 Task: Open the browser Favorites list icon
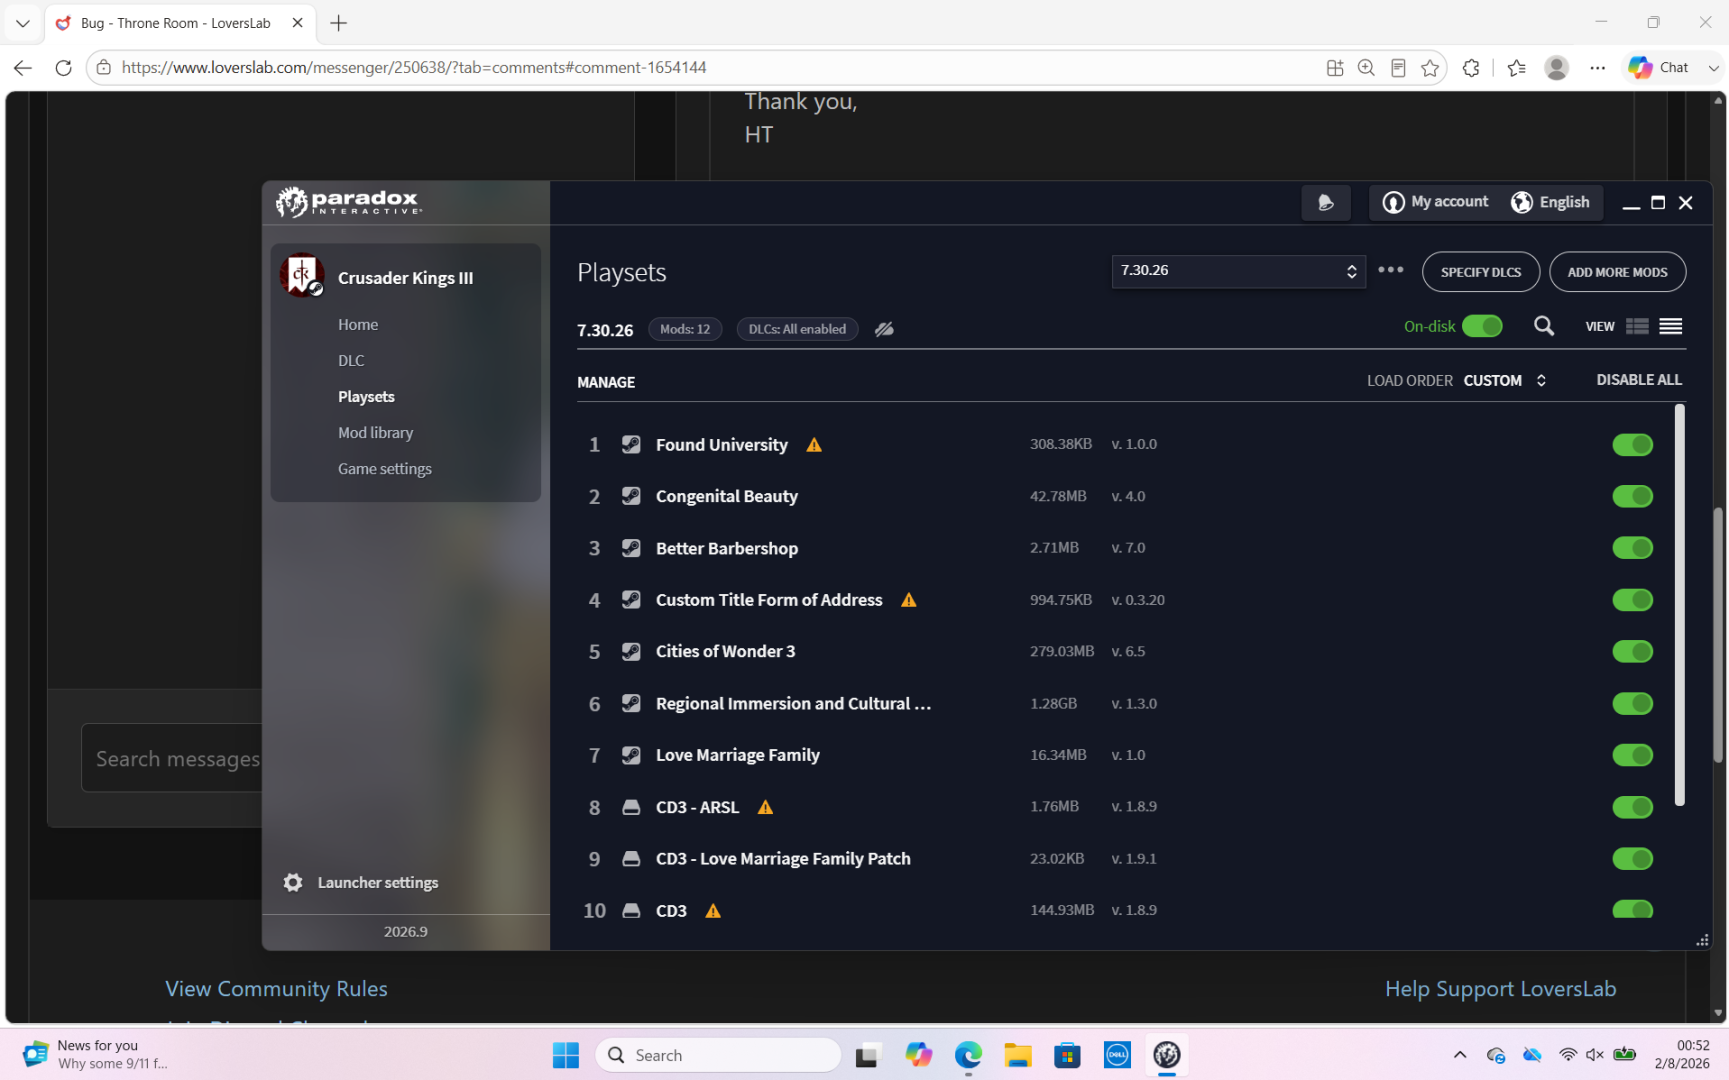[x=1517, y=68]
